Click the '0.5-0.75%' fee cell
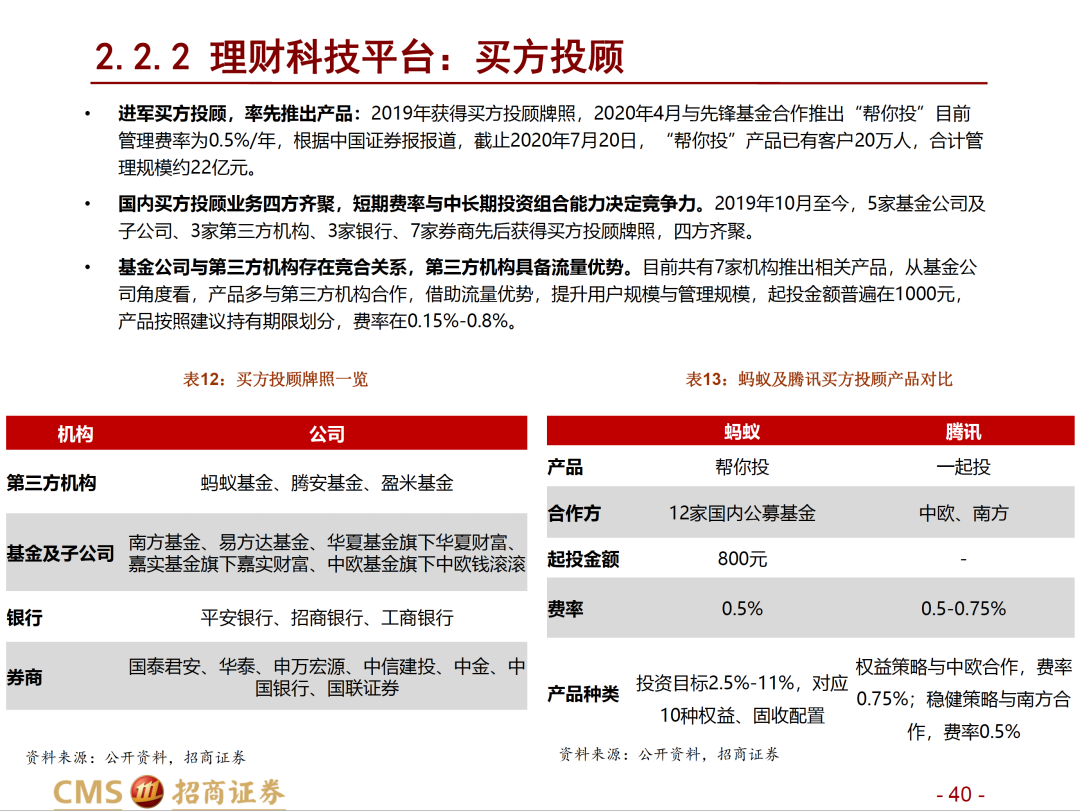 963,609
